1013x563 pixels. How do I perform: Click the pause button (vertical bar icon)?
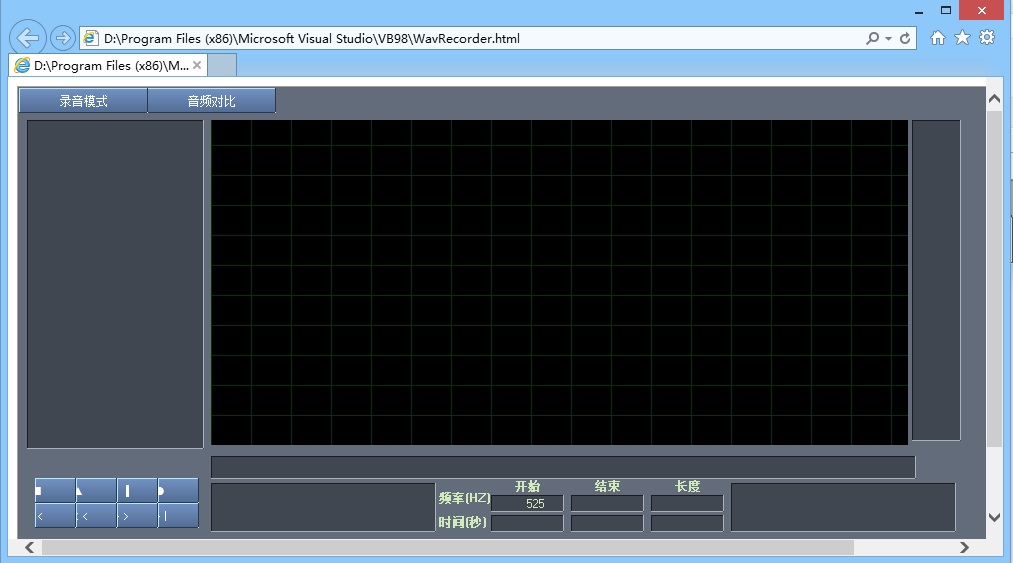click(x=137, y=491)
